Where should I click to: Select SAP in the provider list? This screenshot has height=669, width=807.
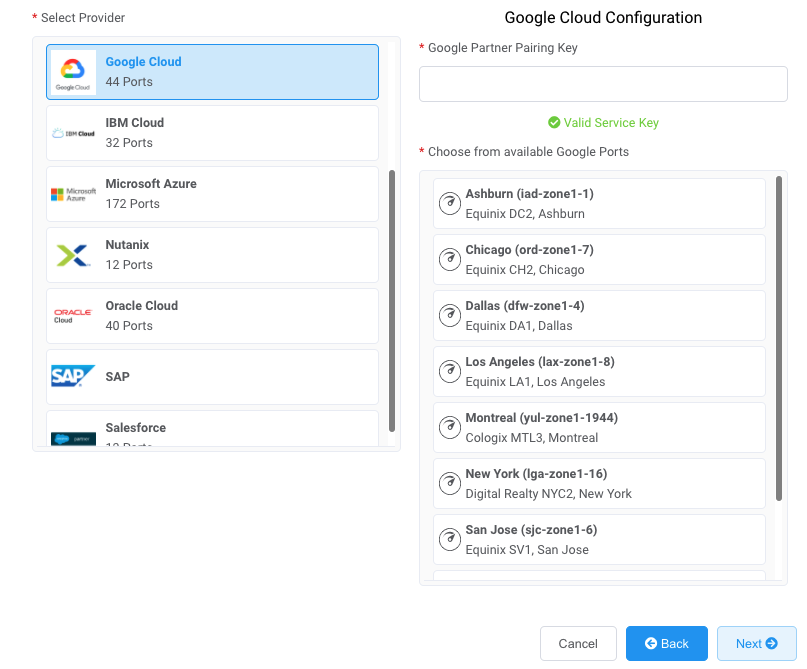pyautogui.click(x=213, y=377)
